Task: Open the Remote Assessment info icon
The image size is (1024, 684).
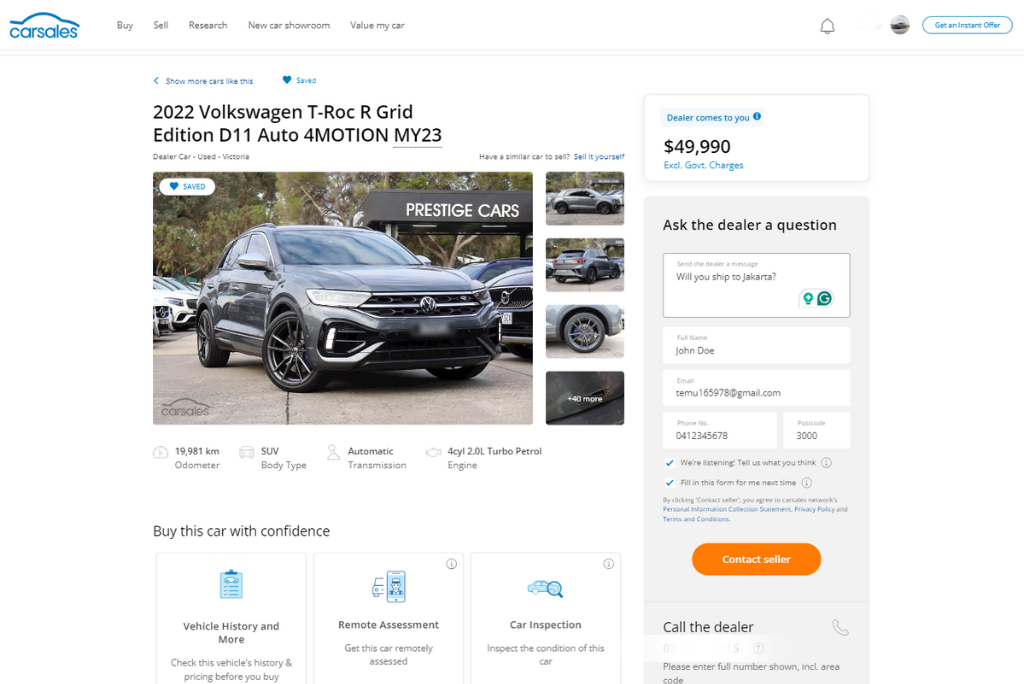Action: click(451, 564)
